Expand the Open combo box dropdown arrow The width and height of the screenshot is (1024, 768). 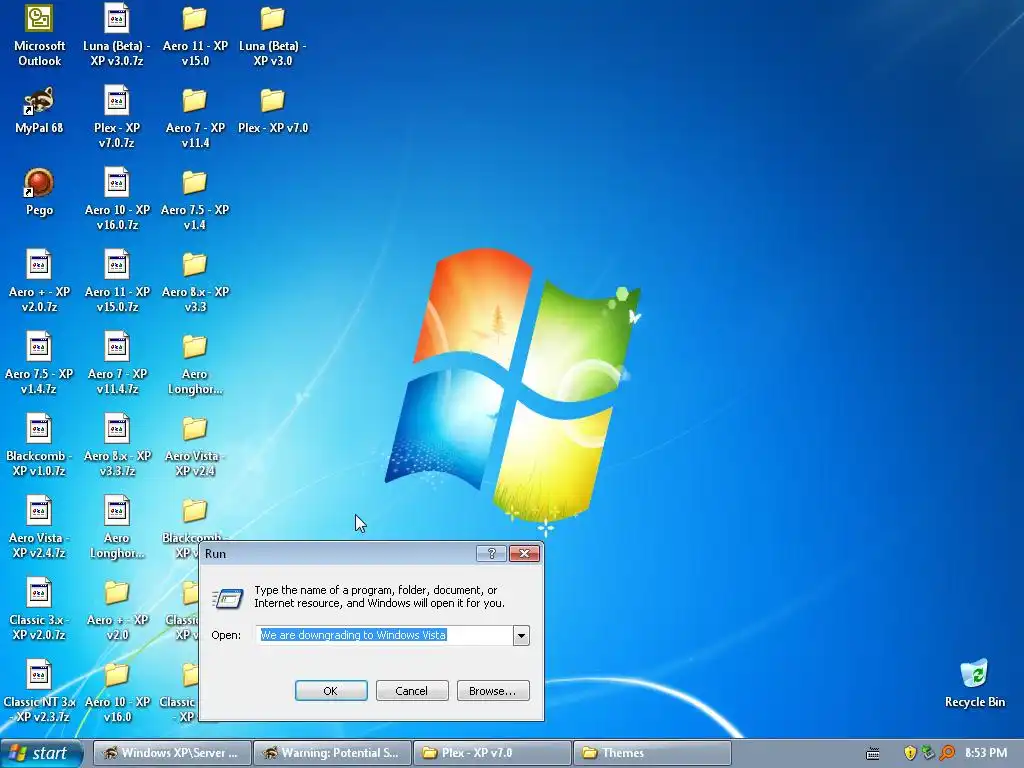(x=521, y=635)
